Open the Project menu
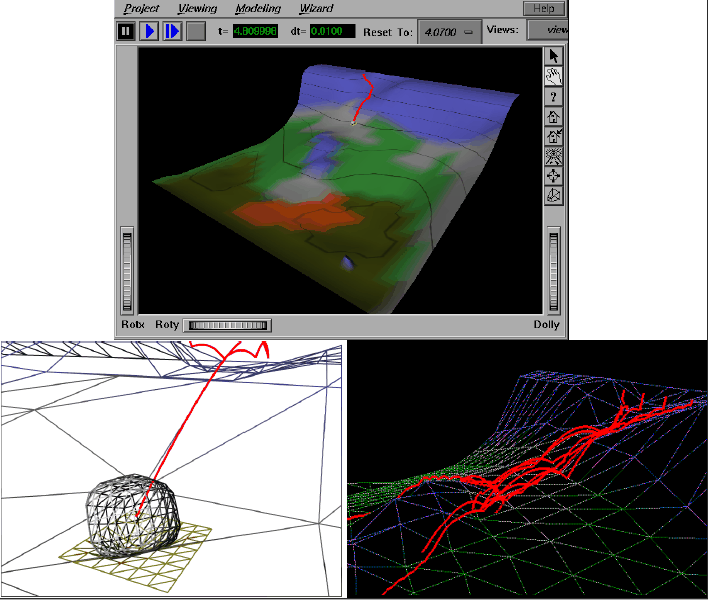This screenshot has height=600, width=708. [141, 8]
